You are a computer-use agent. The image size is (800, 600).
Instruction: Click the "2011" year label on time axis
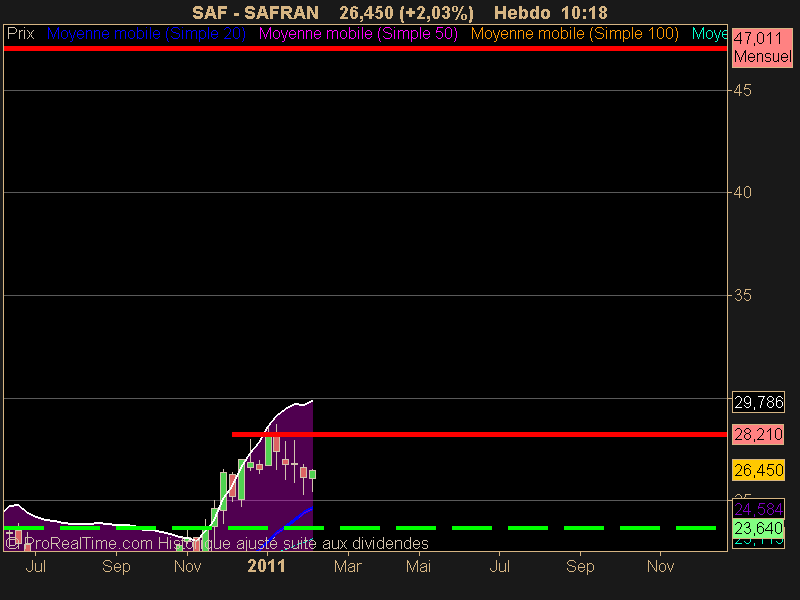(x=266, y=566)
